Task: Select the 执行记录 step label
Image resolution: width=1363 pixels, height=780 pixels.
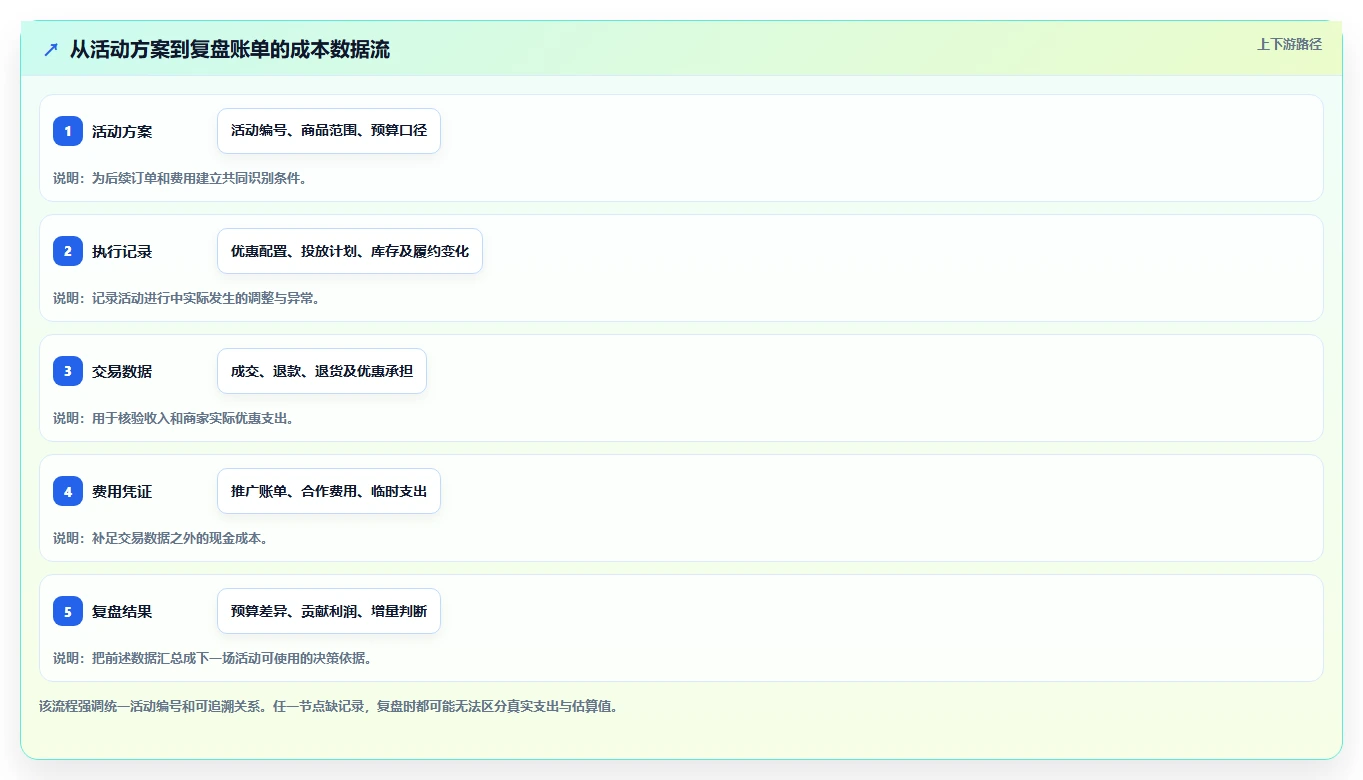Action: [x=122, y=251]
